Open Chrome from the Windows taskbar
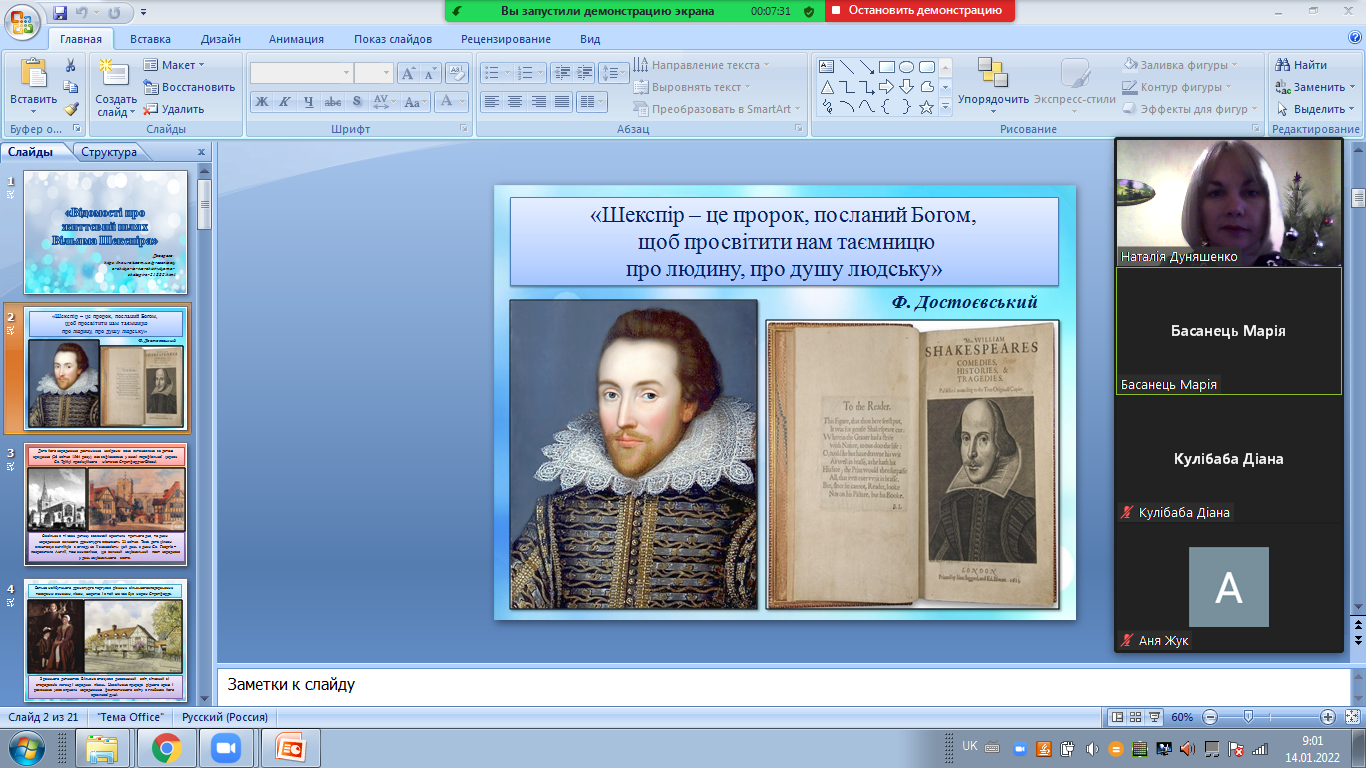 [x=166, y=748]
